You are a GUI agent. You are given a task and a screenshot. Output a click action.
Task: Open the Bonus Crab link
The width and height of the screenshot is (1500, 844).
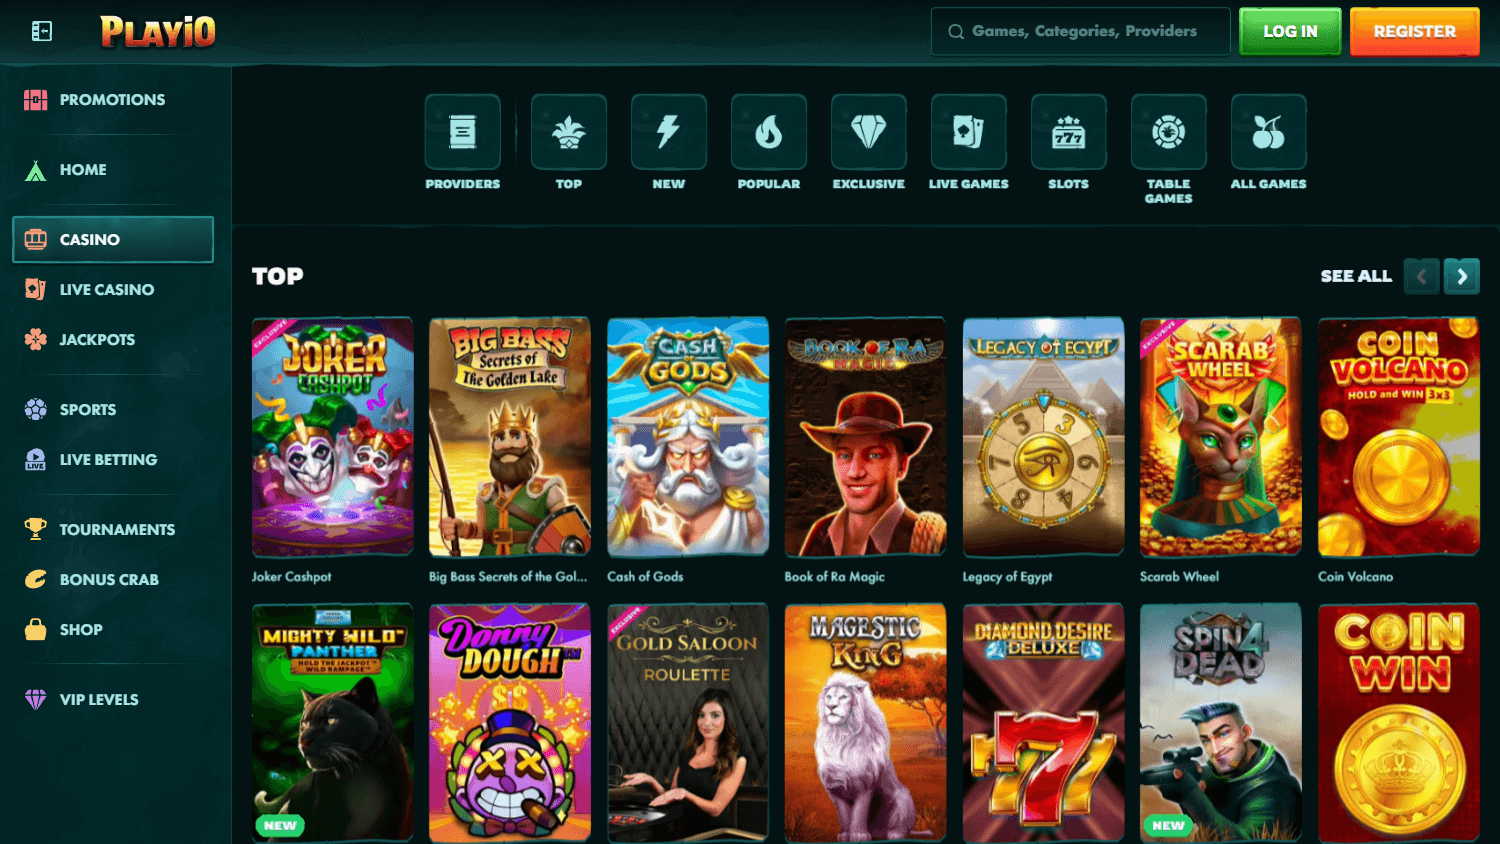click(x=109, y=580)
